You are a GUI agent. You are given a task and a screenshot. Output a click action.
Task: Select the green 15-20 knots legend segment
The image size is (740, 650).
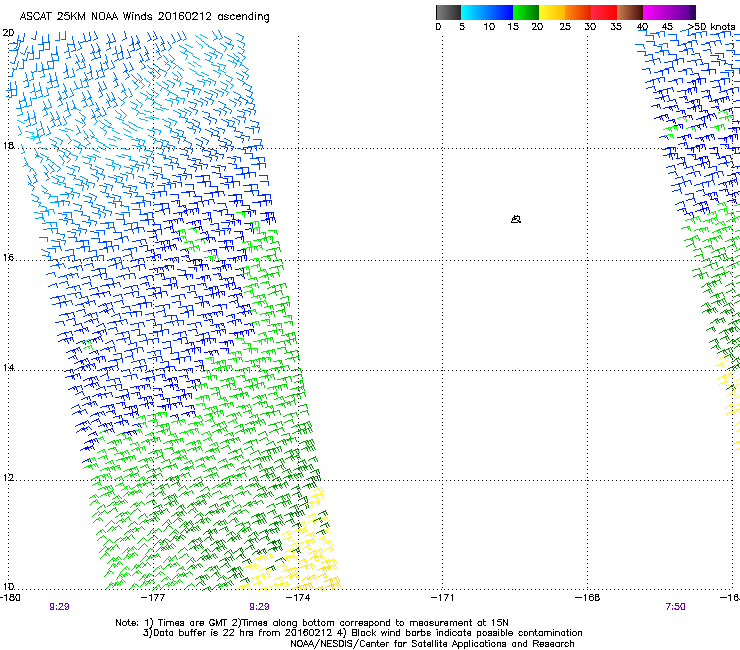526,12
